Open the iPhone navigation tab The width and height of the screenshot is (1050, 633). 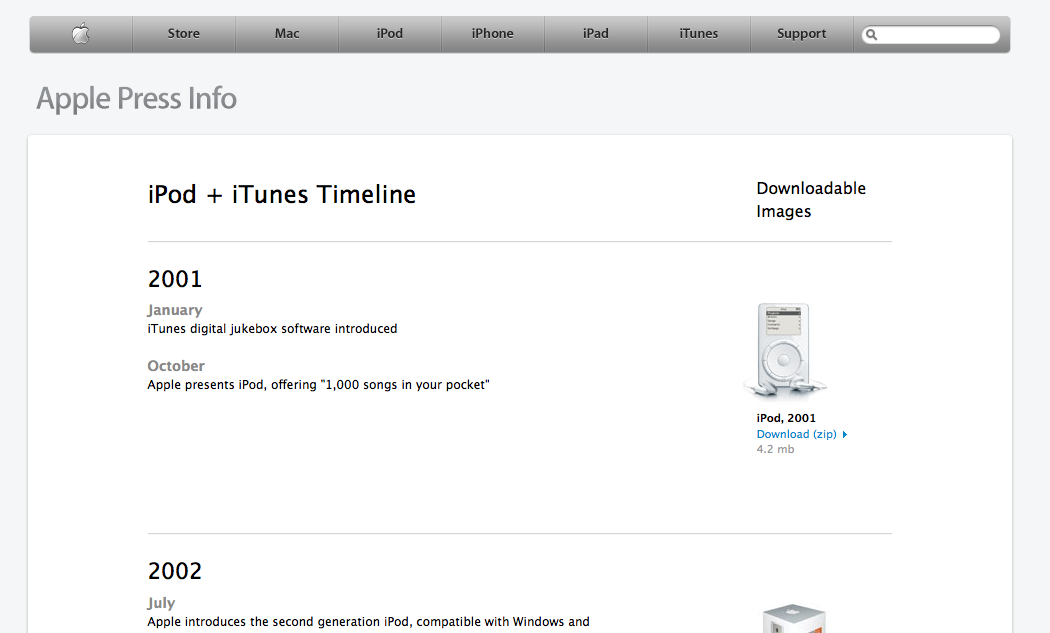click(493, 33)
